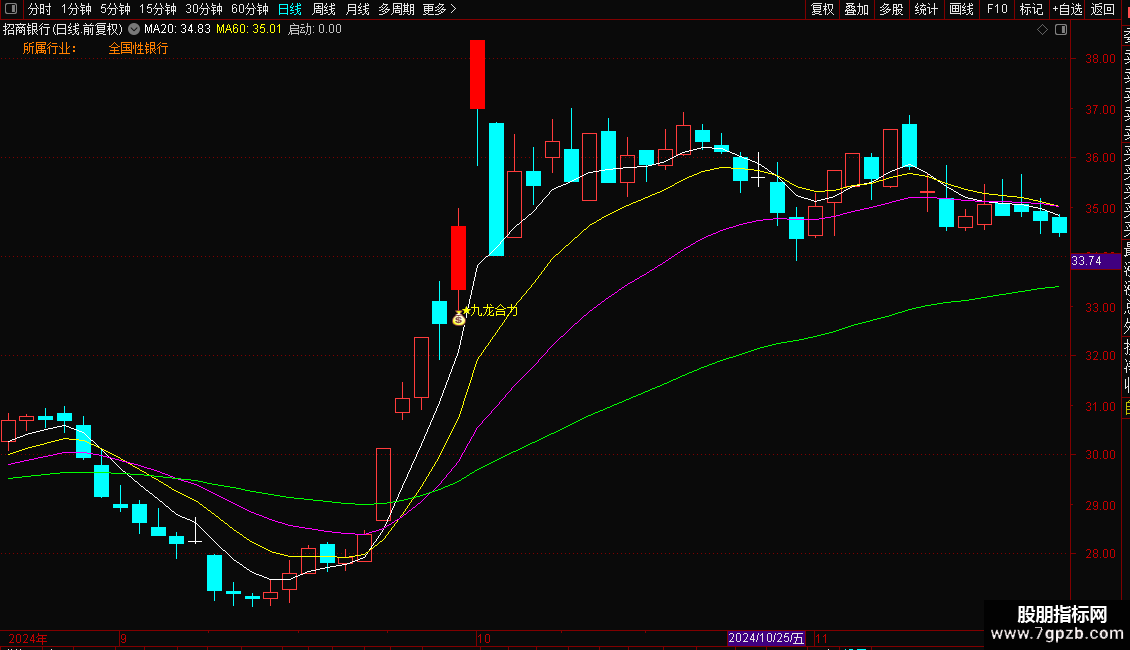The height and width of the screenshot is (650, 1130).
Task: Click the MA60: 35.01 indicator label
Action: click(x=249, y=30)
